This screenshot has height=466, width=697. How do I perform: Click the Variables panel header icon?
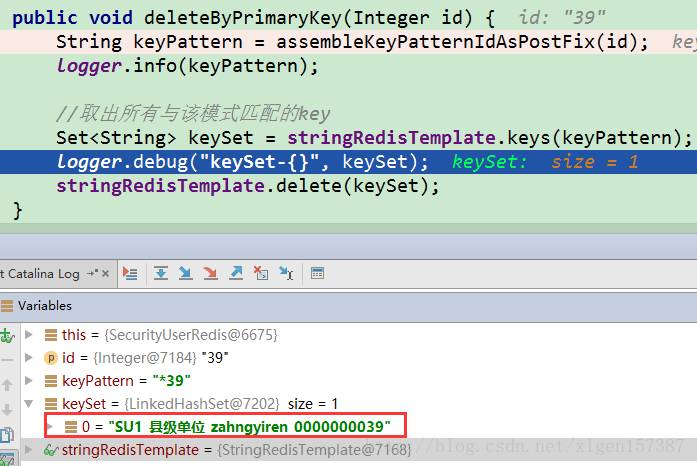[7, 306]
